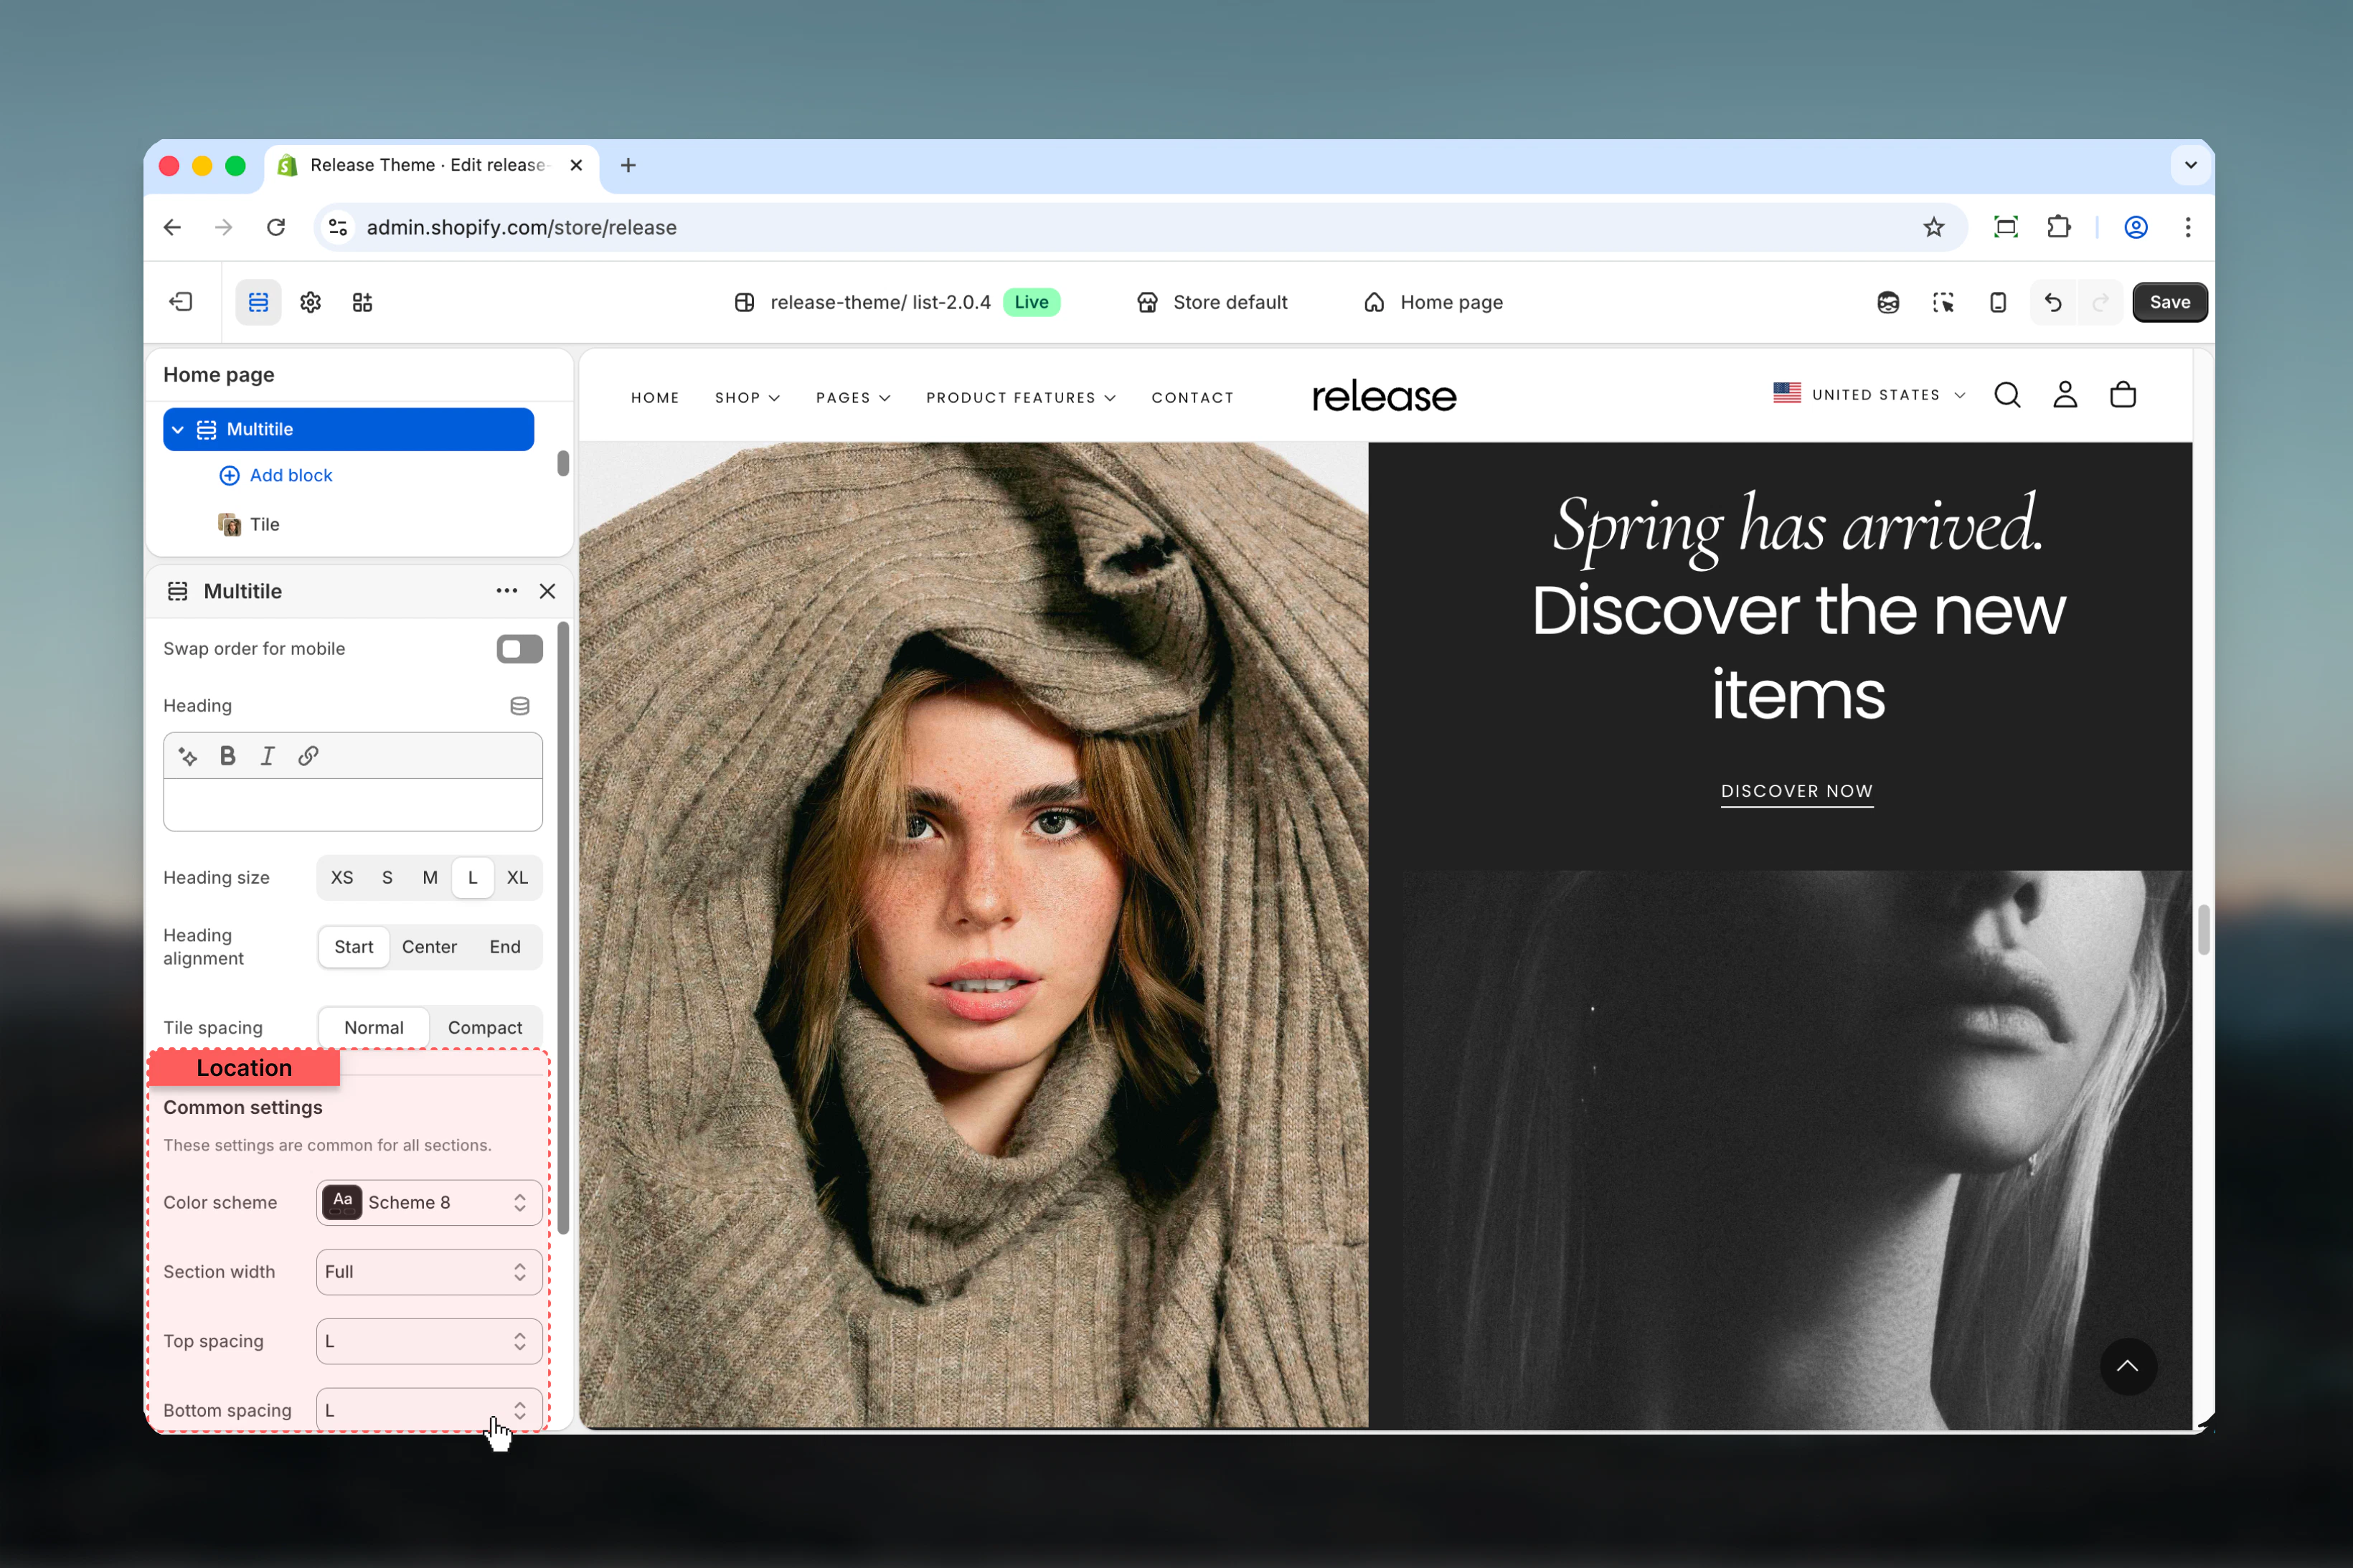Open the Home page template selector
The height and width of the screenshot is (1568, 2353).
pos(1433,302)
